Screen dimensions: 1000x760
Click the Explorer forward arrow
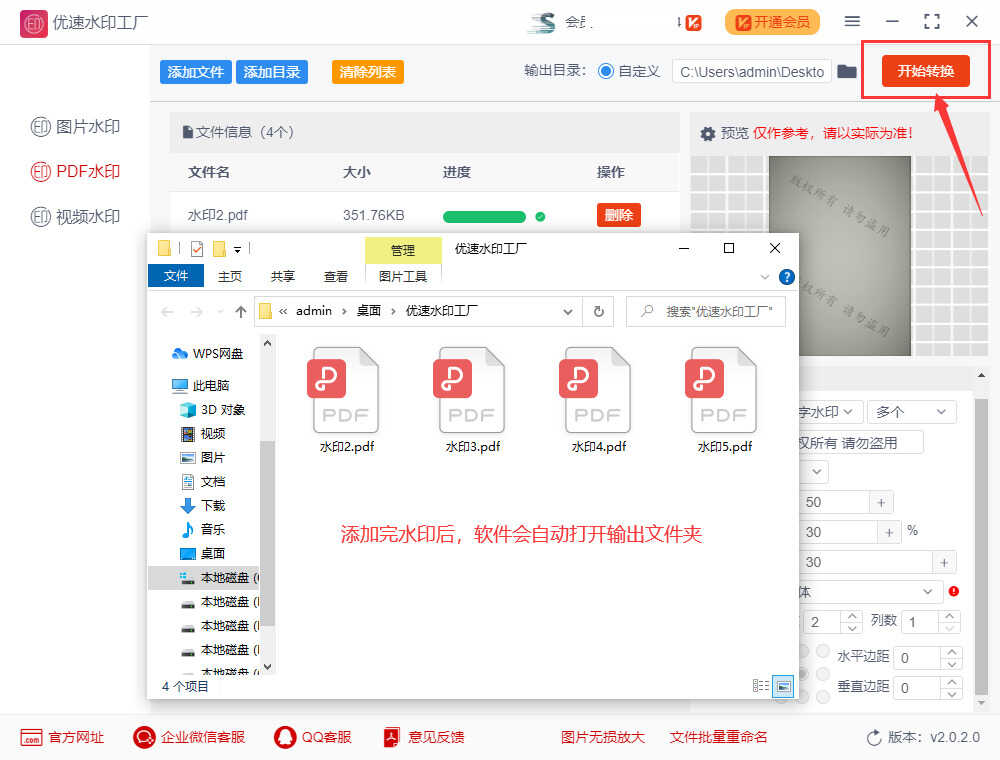click(x=196, y=312)
